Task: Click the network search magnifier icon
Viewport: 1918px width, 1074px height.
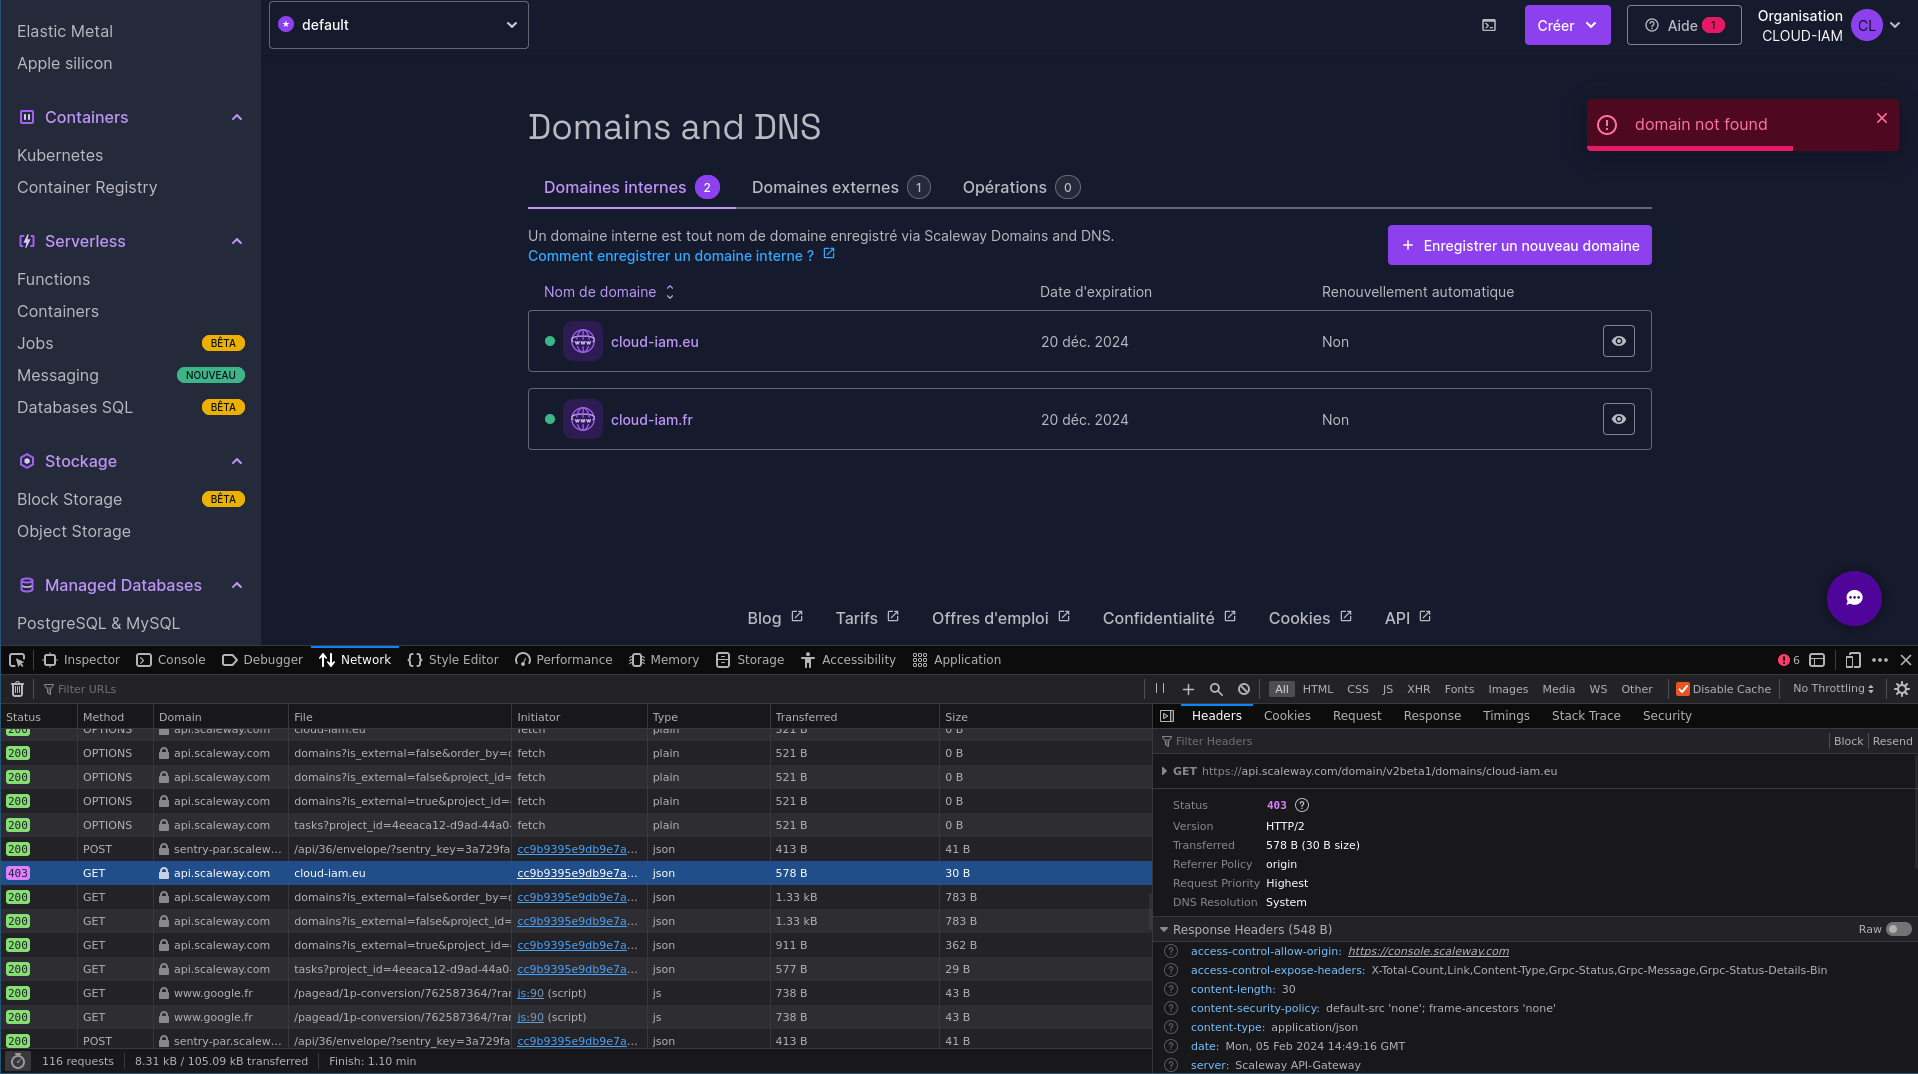Action: (x=1216, y=689)
